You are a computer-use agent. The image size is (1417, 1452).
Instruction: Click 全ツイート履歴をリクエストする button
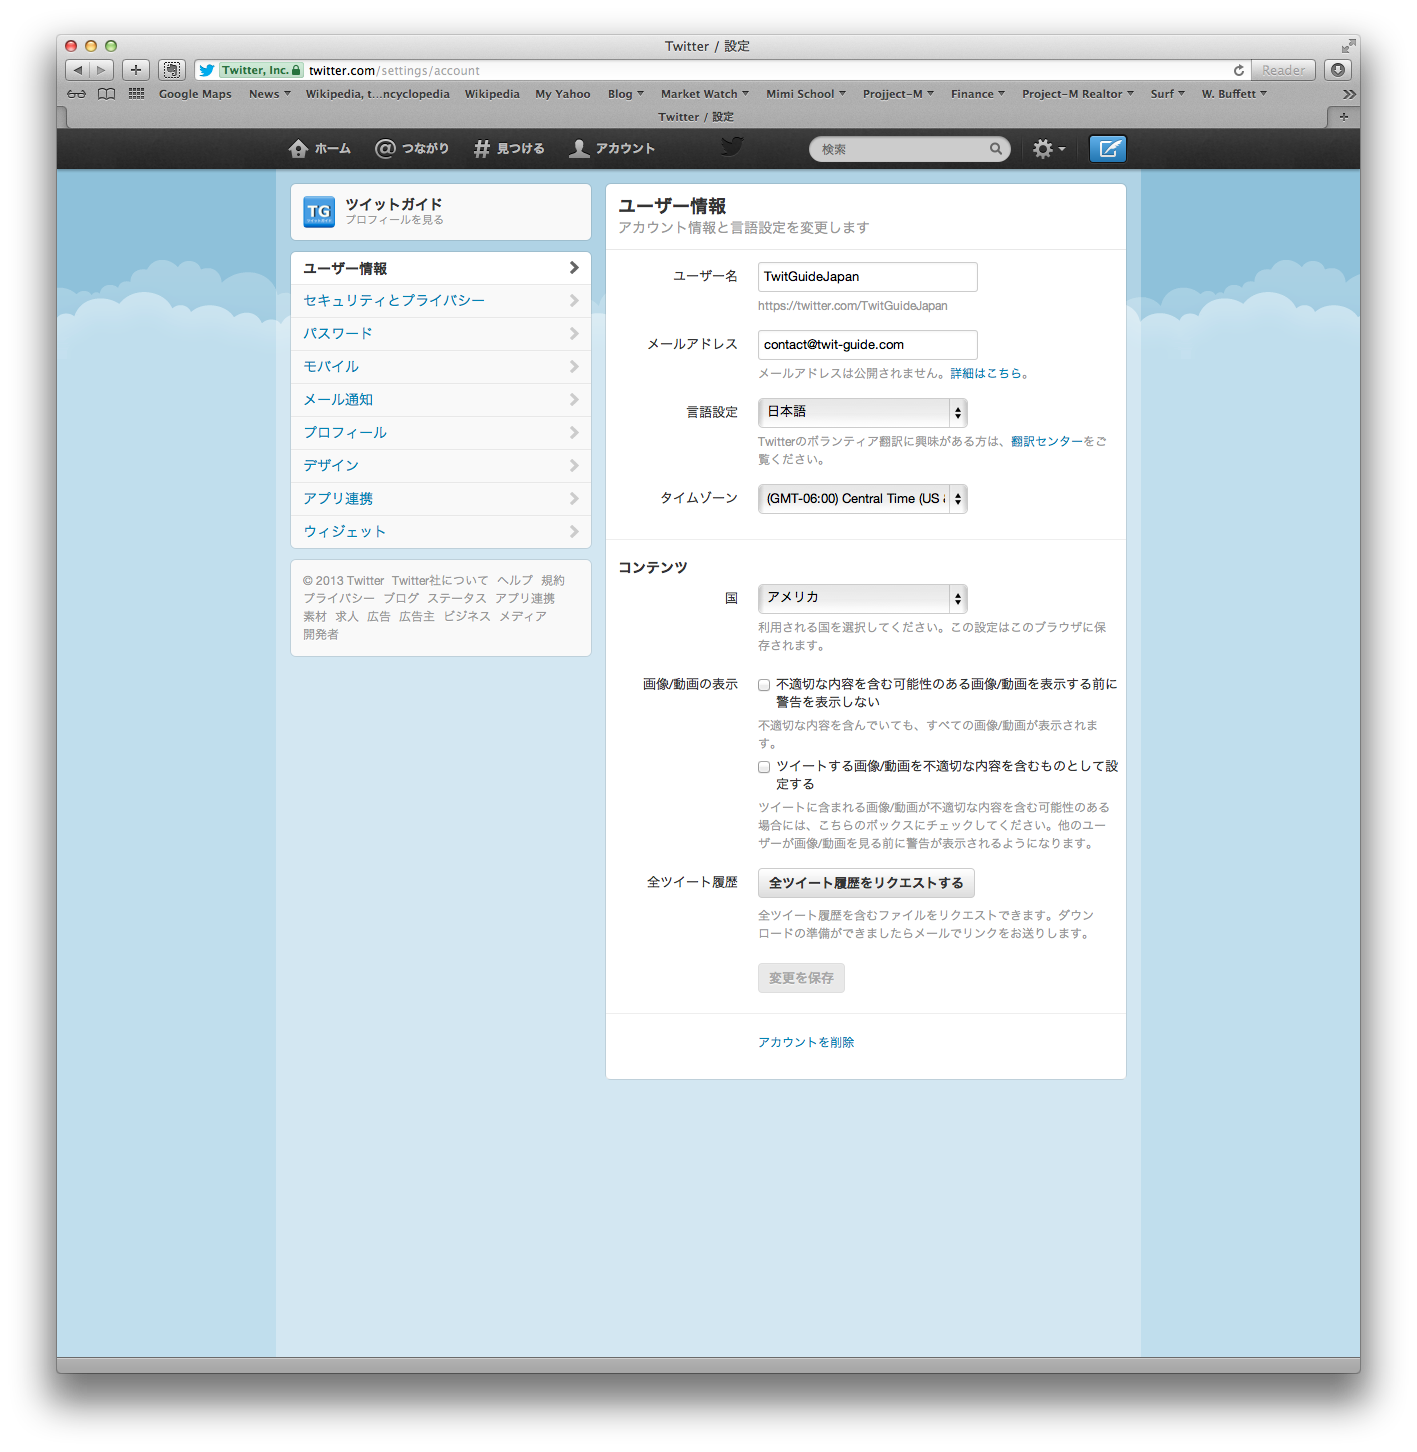pyautogui.click(x=866, y=883)
